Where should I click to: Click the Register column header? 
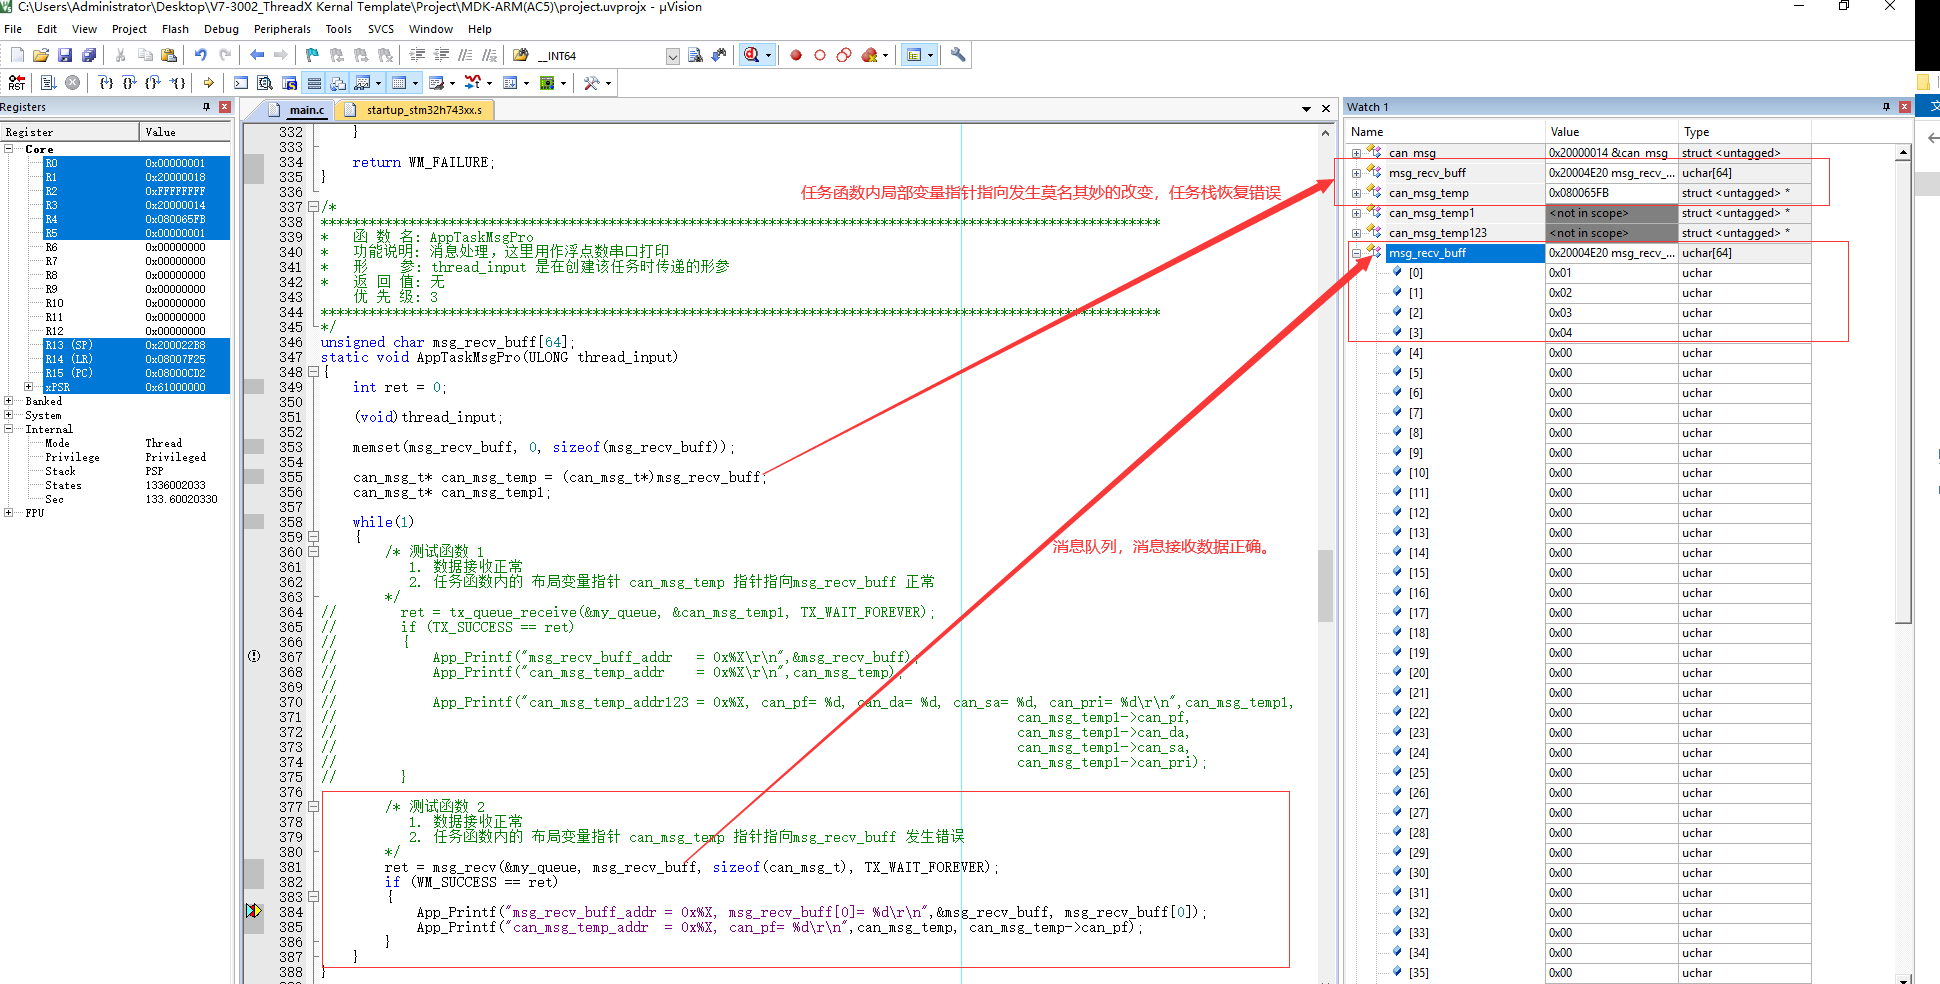point(69,132)
